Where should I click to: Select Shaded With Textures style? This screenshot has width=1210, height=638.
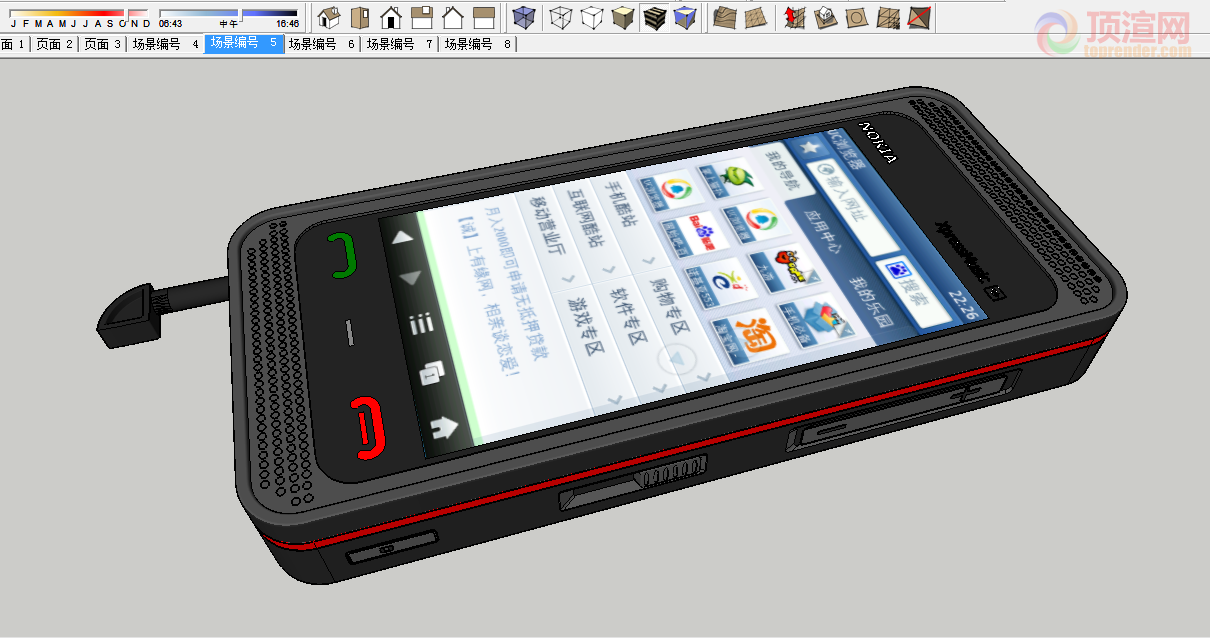(654, 17)
